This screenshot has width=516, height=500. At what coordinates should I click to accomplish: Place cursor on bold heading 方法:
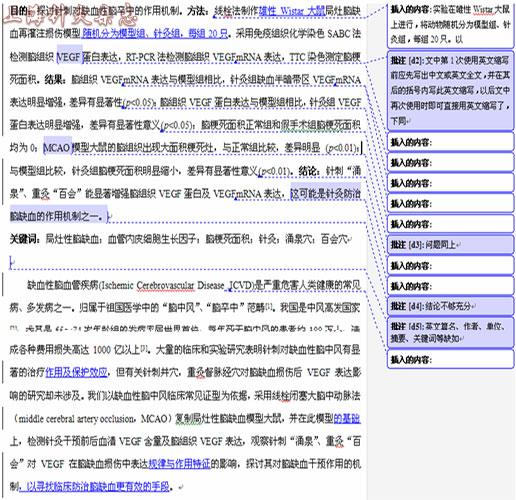point(198,12)
